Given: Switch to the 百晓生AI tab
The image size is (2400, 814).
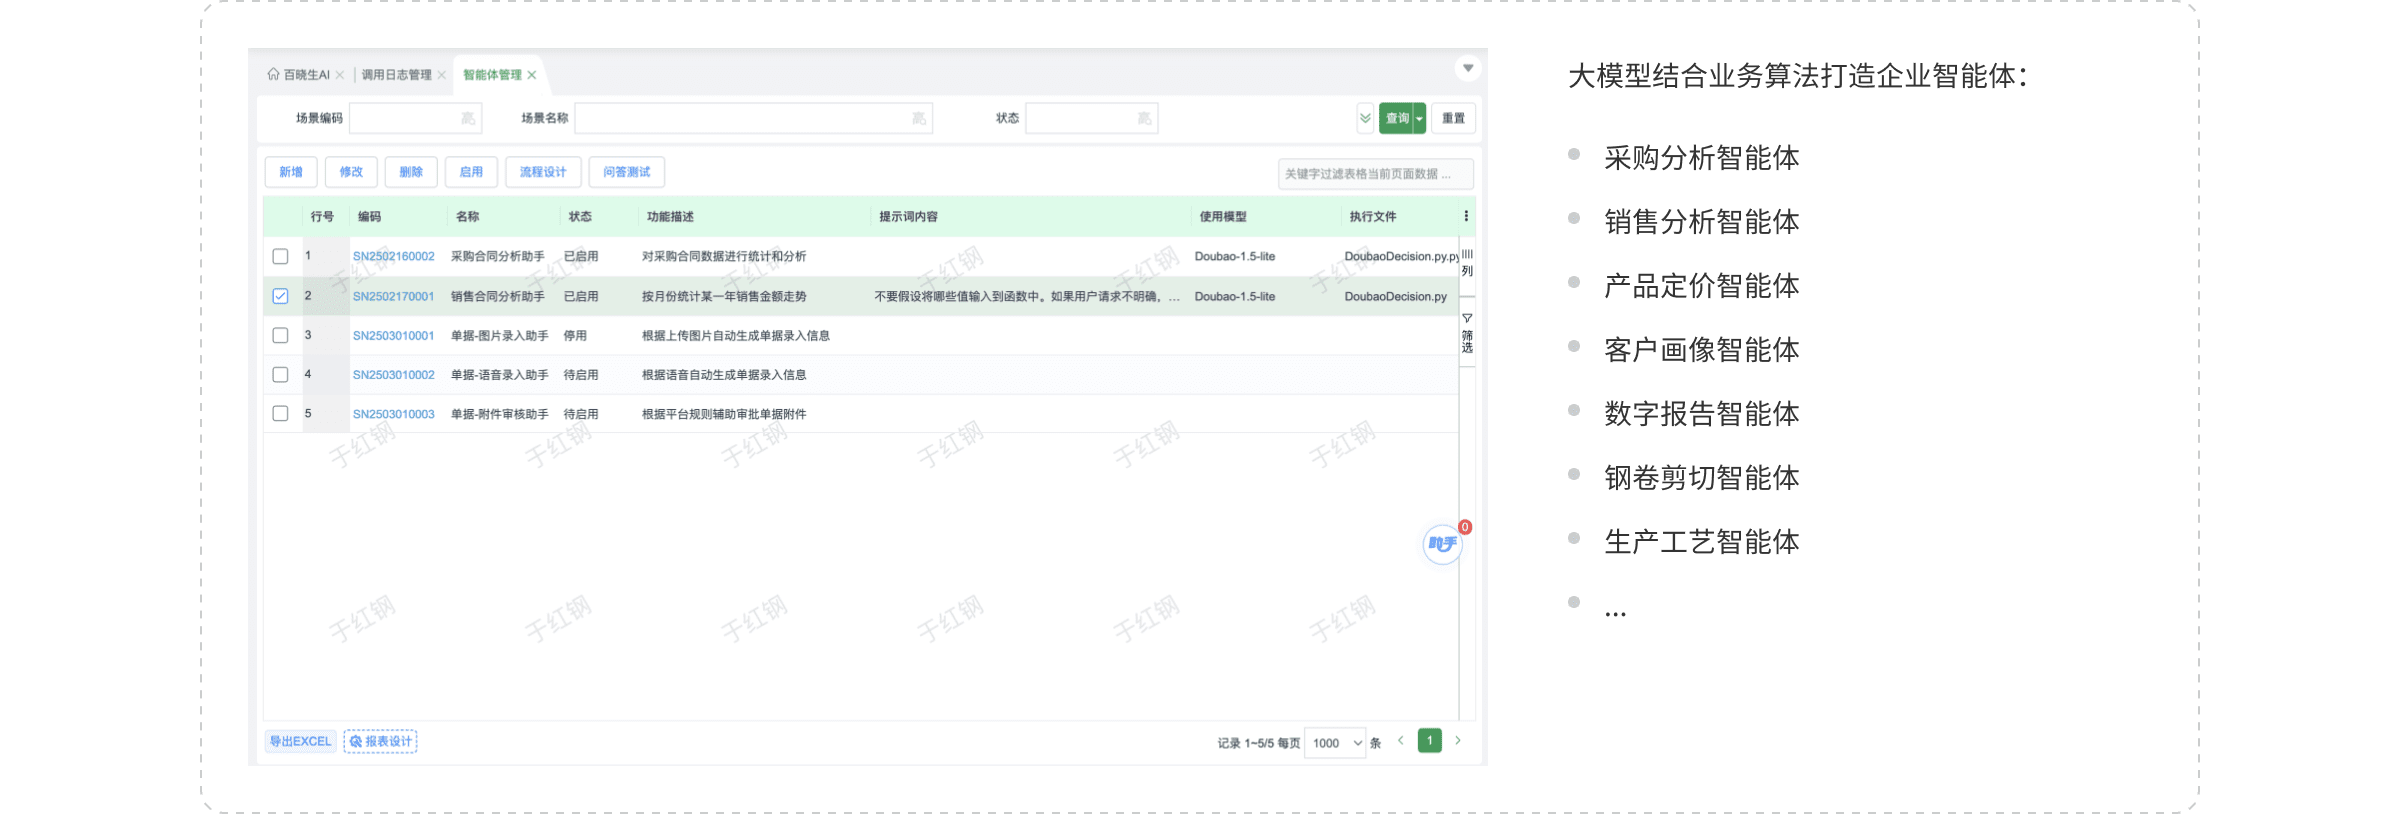Looking at the screenshot, I should pos(306,75).
